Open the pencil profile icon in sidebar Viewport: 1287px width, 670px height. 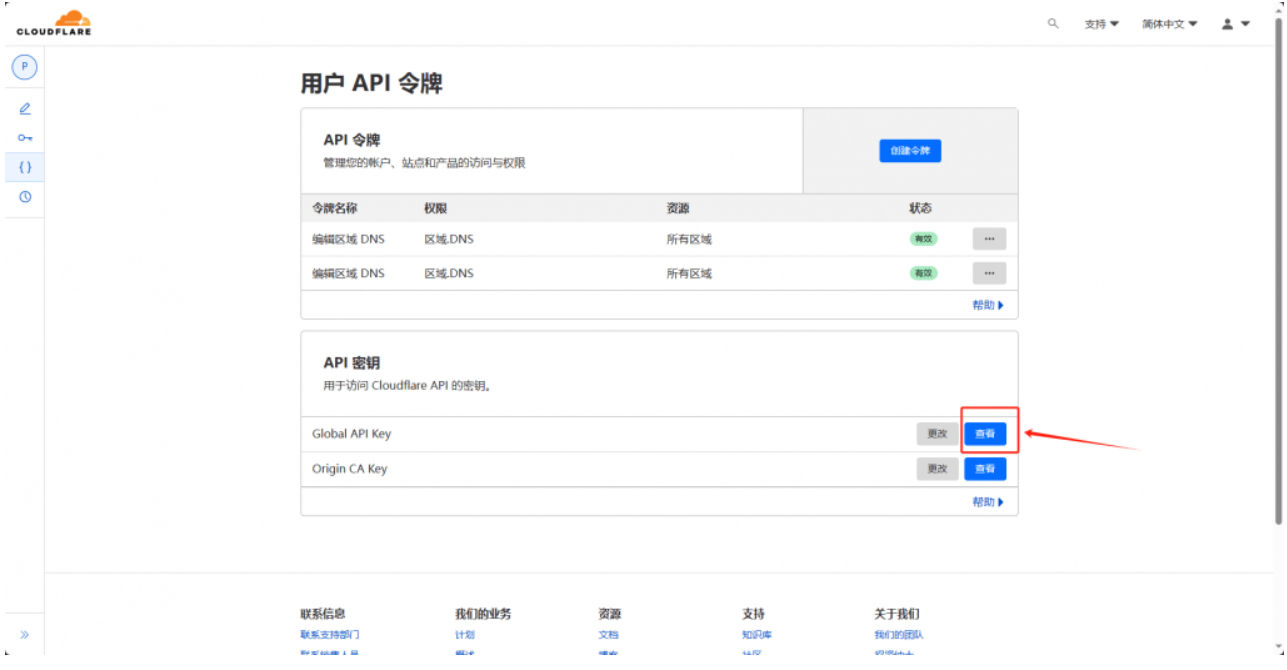pyautogui.click(x=25, y=108)
